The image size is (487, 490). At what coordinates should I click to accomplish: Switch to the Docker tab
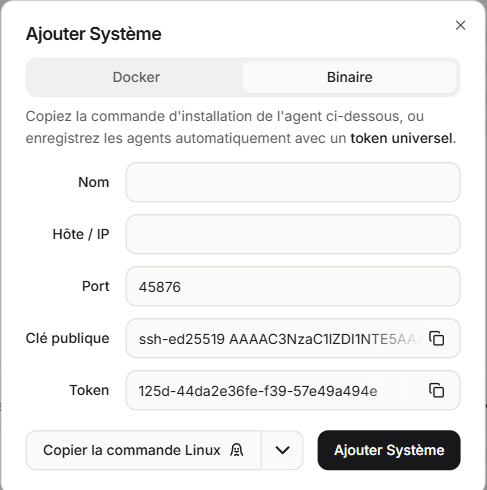coord(136,77)
